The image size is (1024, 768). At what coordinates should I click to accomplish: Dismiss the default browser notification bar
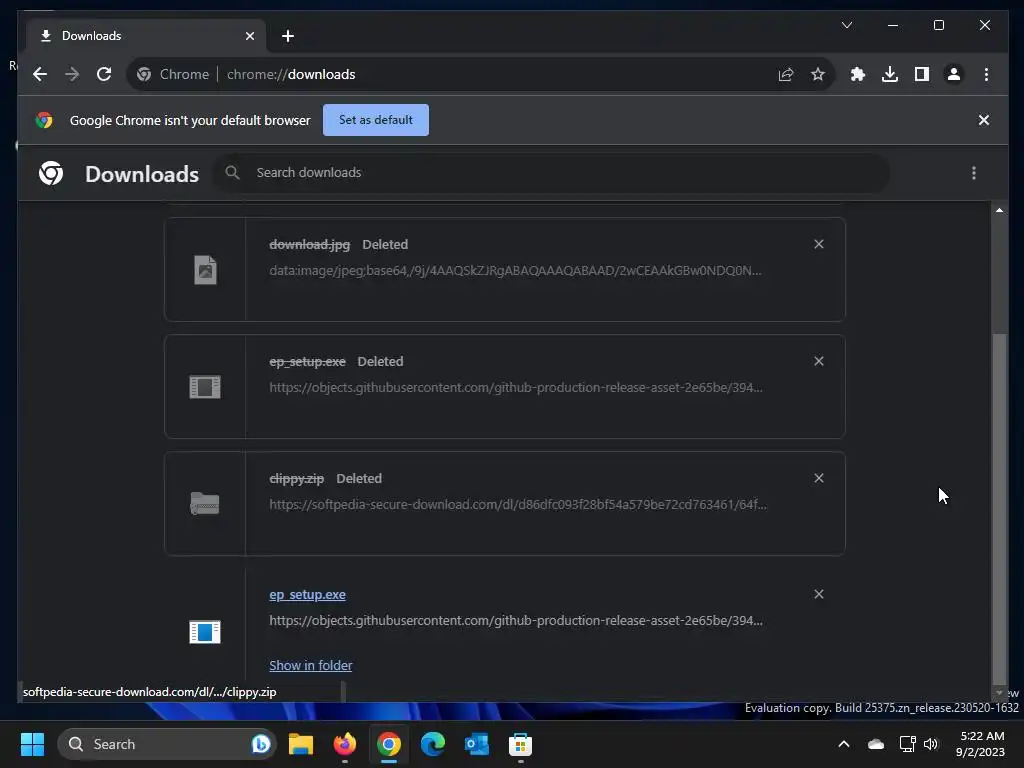[984, 120]
